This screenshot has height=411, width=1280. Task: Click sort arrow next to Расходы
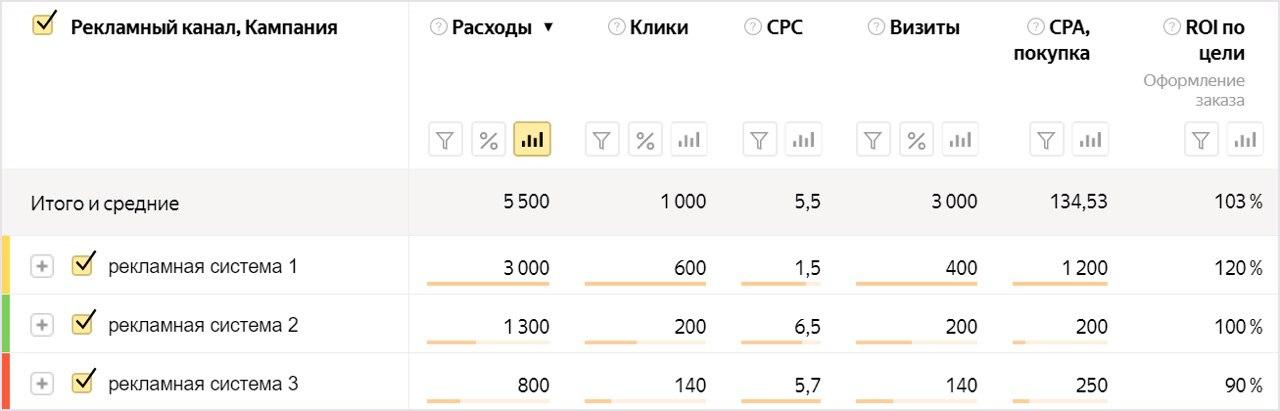[547, 28]
